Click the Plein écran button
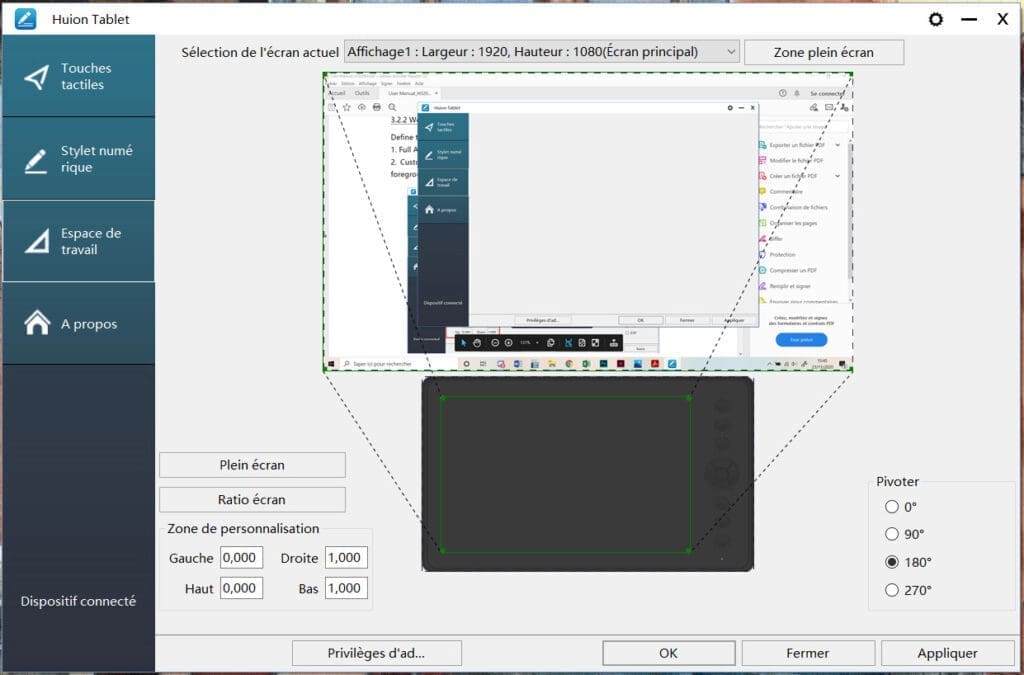1024x675 pixels. pos(252,465)
